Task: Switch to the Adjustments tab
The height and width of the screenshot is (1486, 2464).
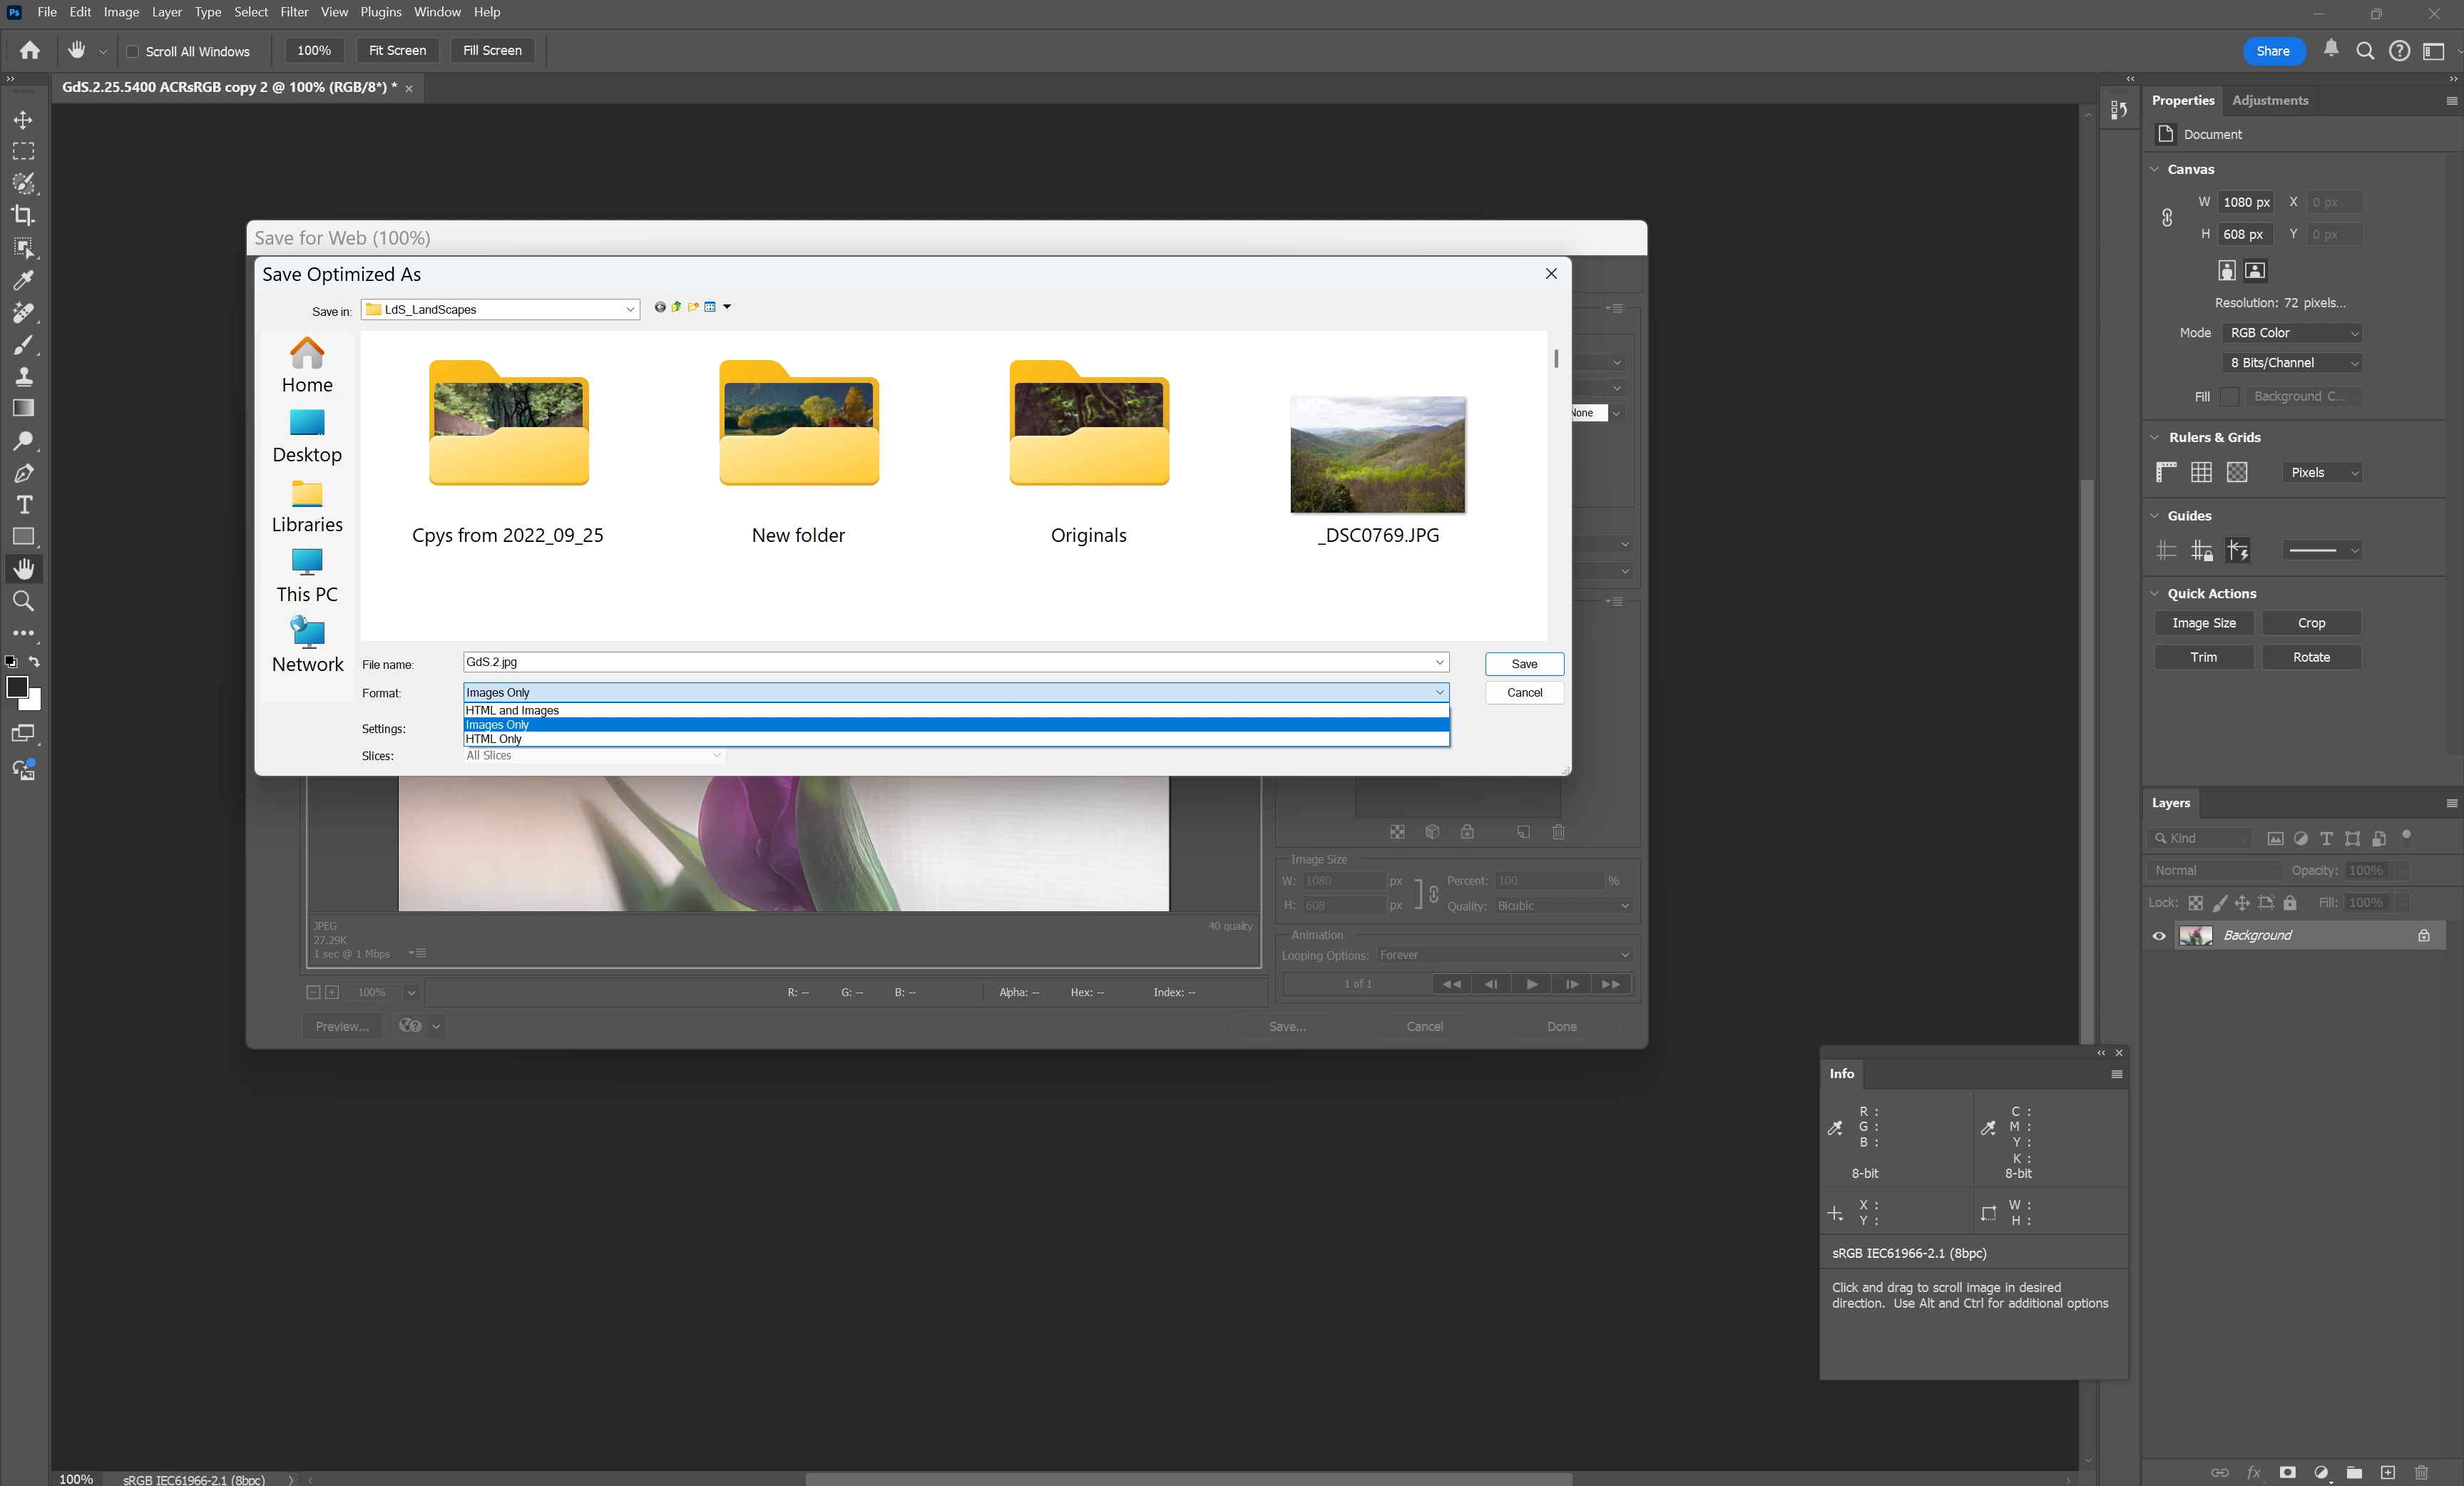Action: point(2270,100)
